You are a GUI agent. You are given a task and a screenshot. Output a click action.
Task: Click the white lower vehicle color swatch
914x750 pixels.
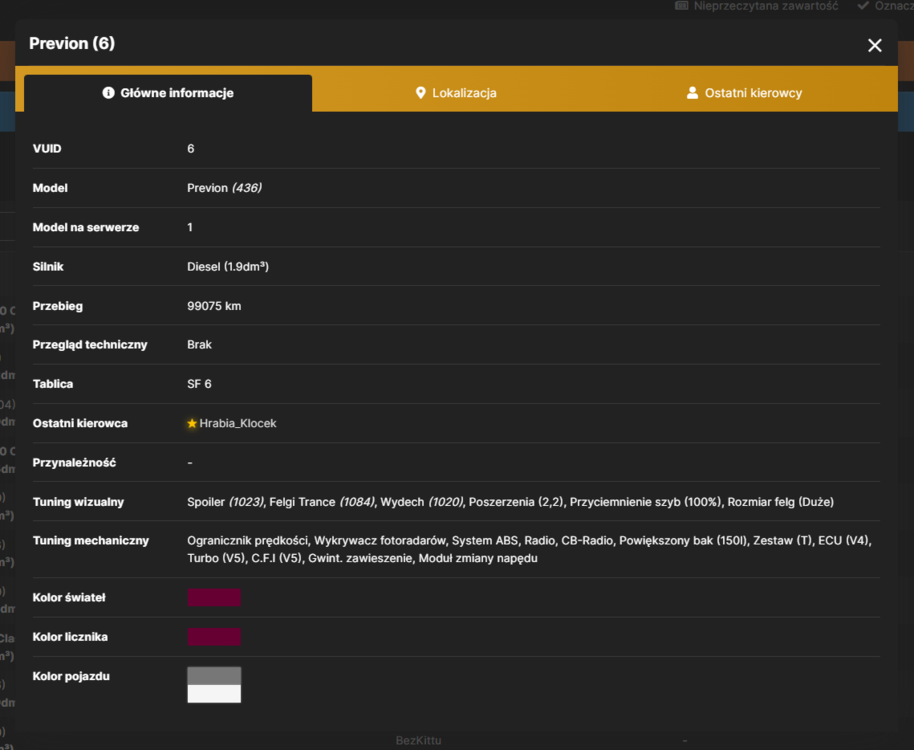pyautogui.click(x=214, y=693)
